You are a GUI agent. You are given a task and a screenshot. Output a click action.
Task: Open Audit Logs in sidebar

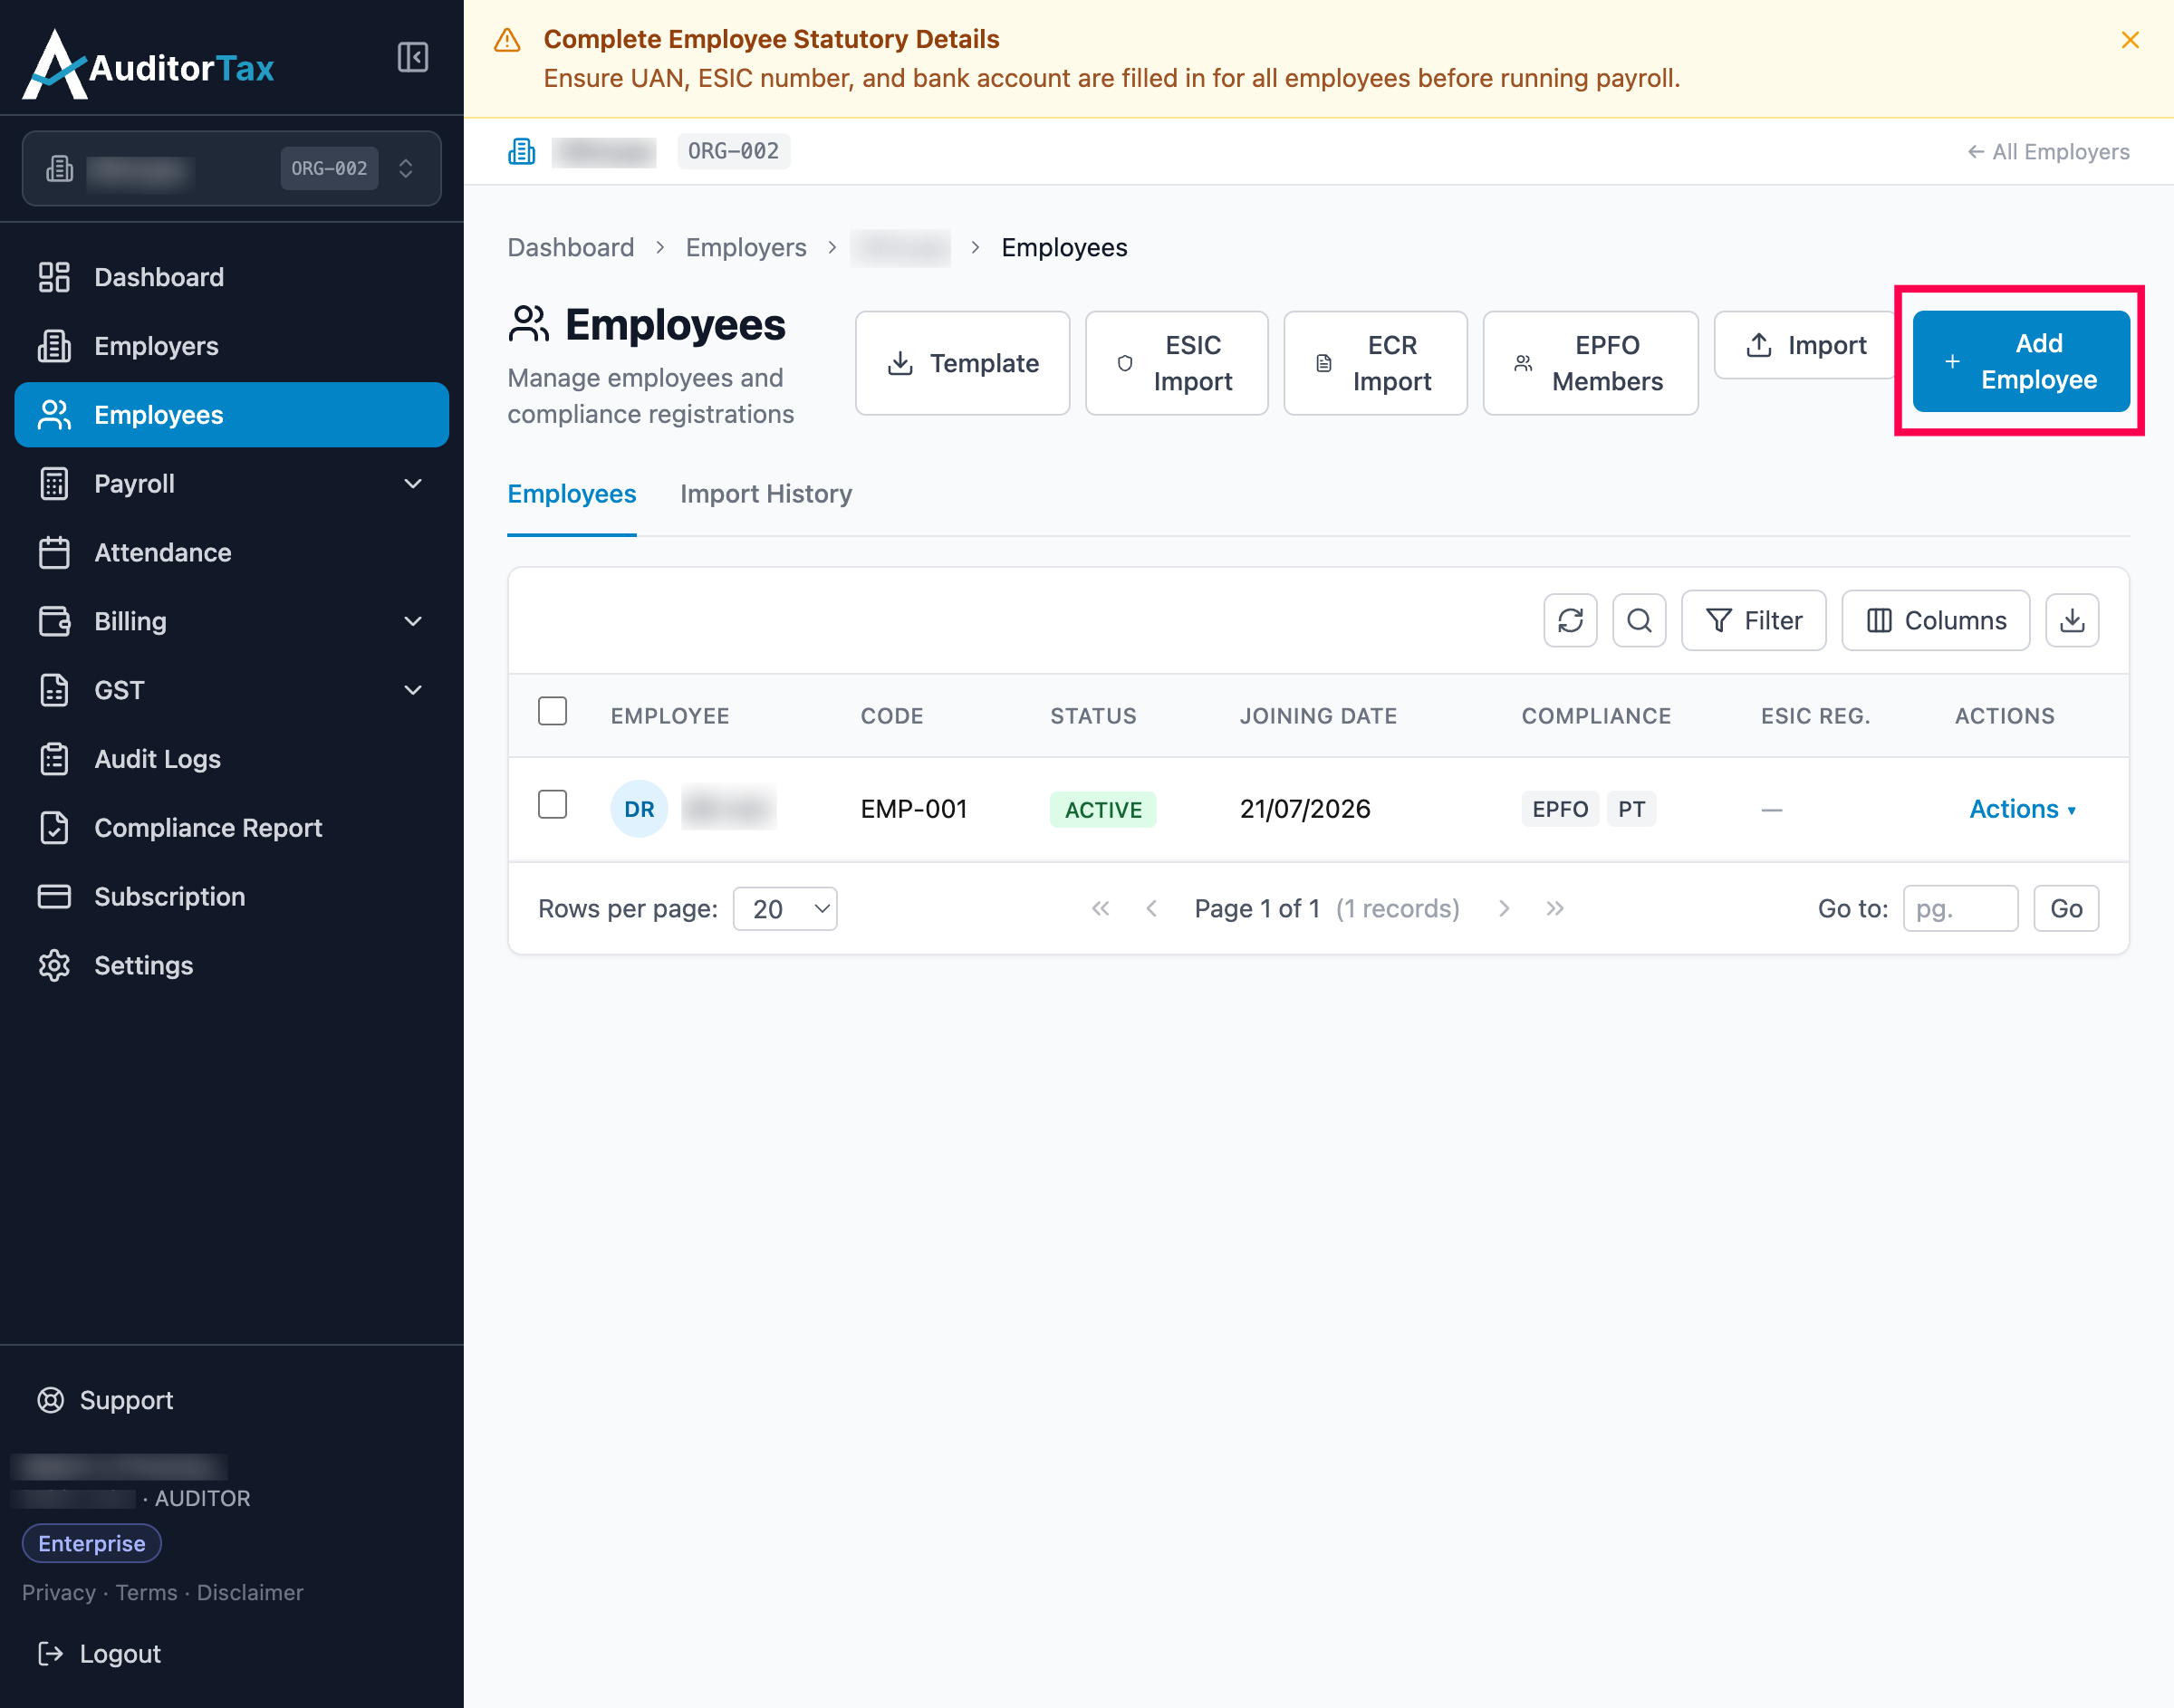(x=232, y=759)
